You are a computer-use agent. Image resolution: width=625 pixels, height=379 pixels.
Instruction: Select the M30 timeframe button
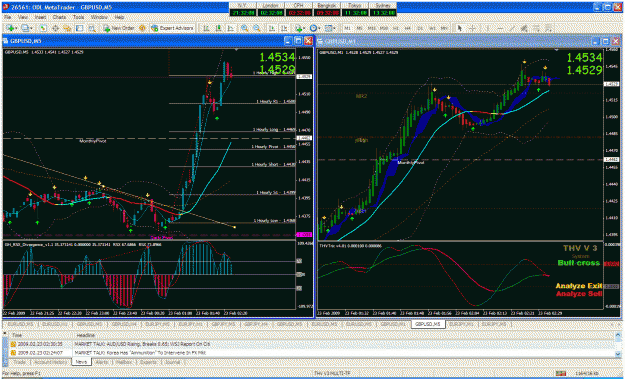[384, 28]
